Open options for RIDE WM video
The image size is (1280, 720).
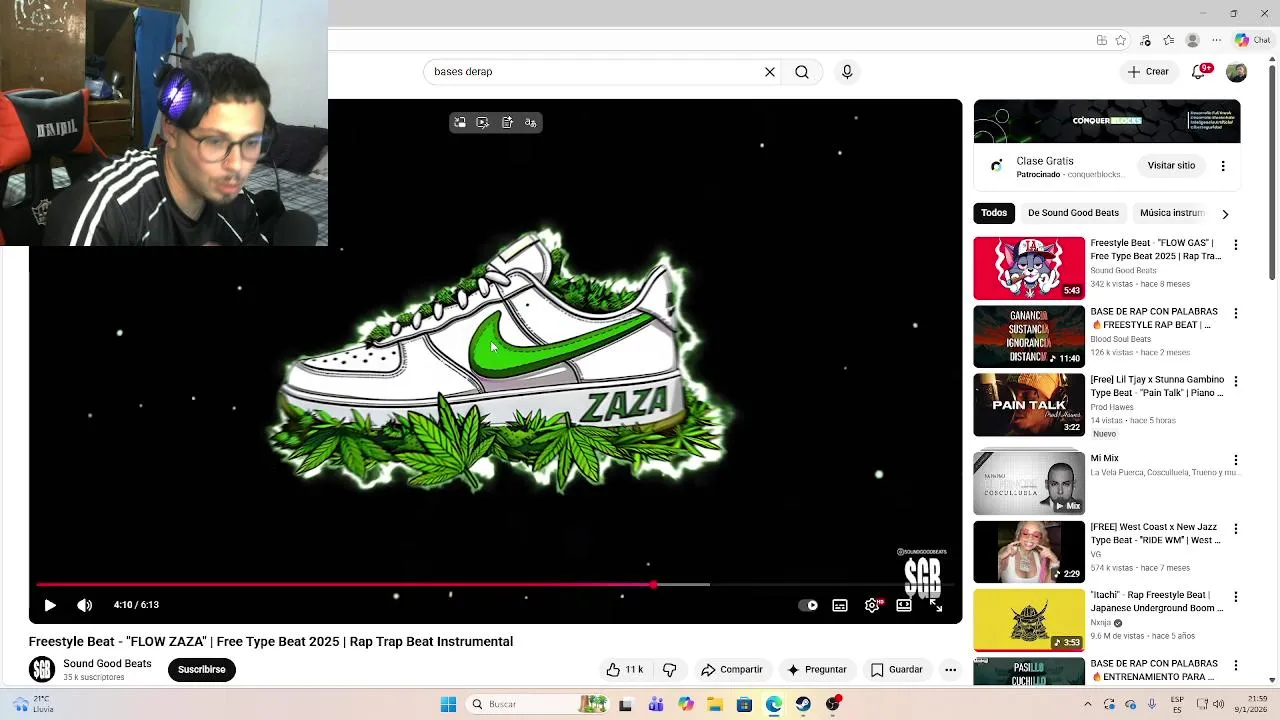point(1236,528)
